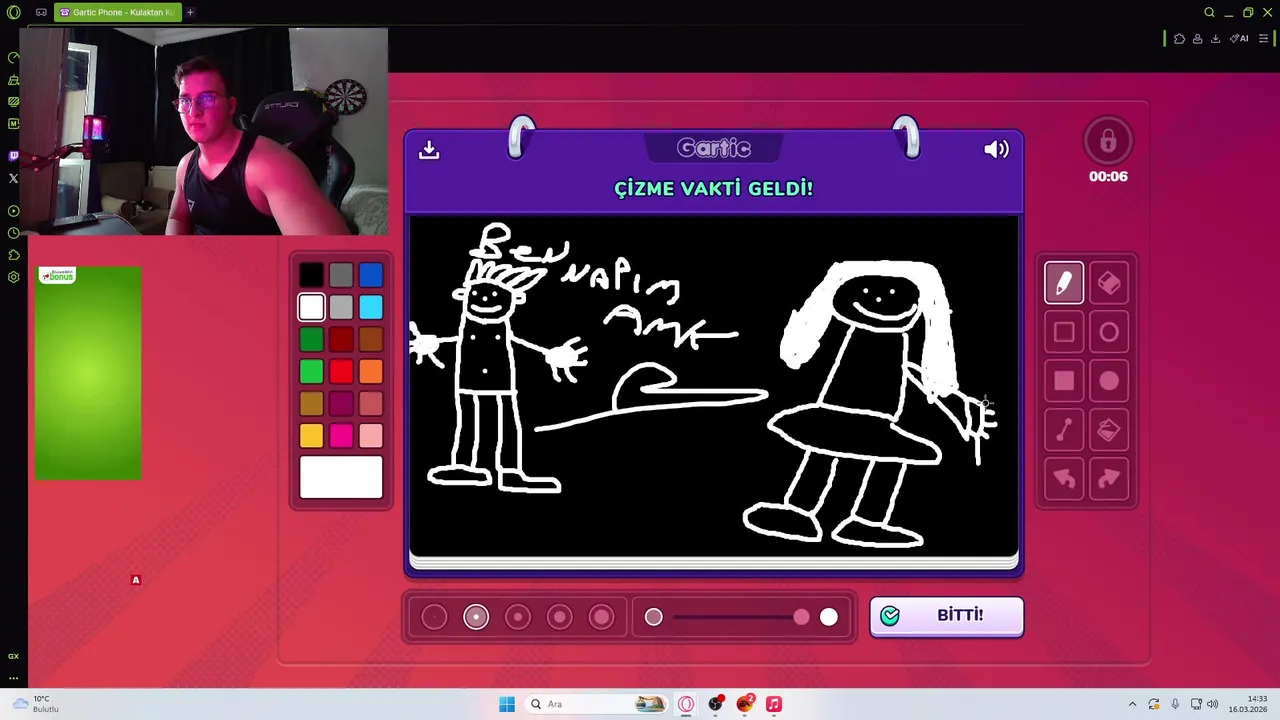The height and width of the screenshot is (720, 1280).
Task: Adjust the brush opacity slider
Action: (741, 617)
